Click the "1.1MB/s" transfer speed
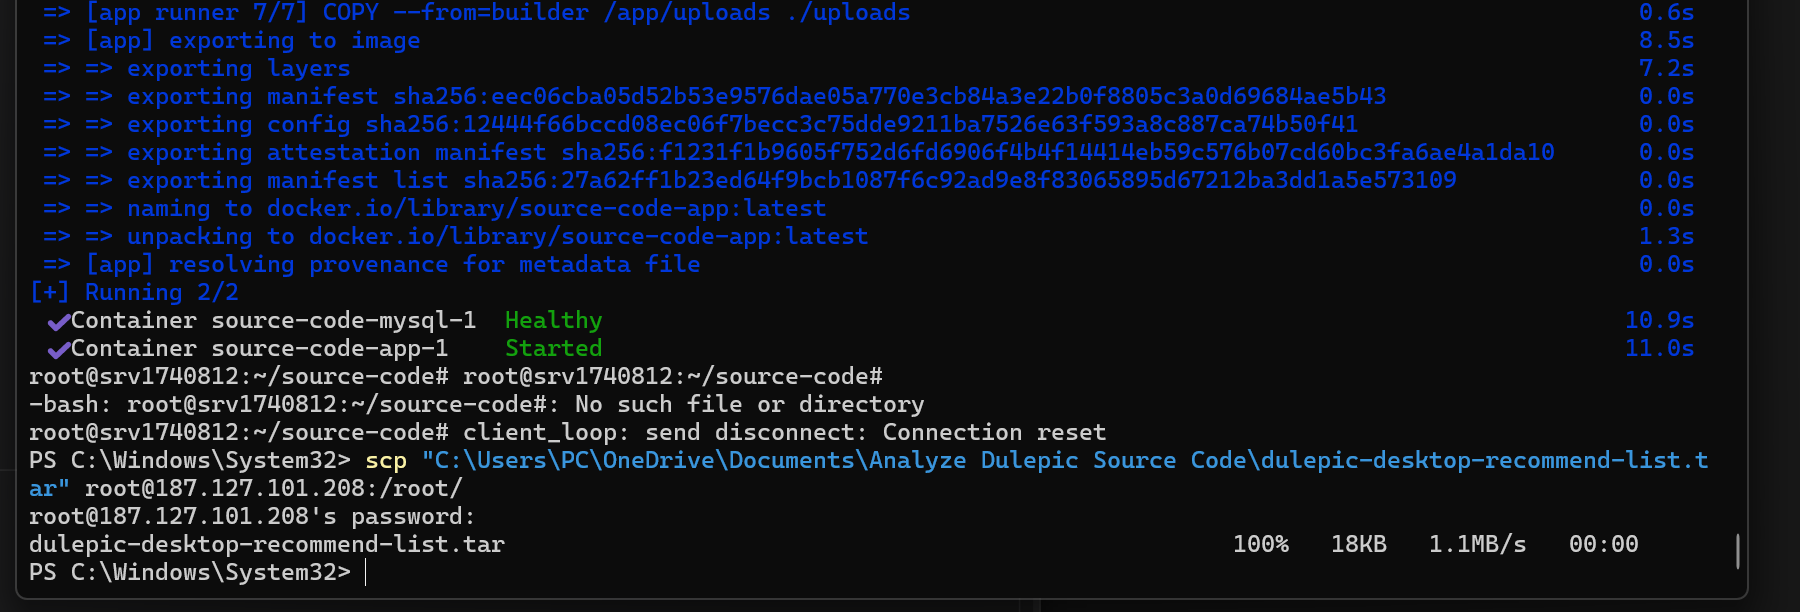Screen dimensions: 1800x612 [1478, 544]
